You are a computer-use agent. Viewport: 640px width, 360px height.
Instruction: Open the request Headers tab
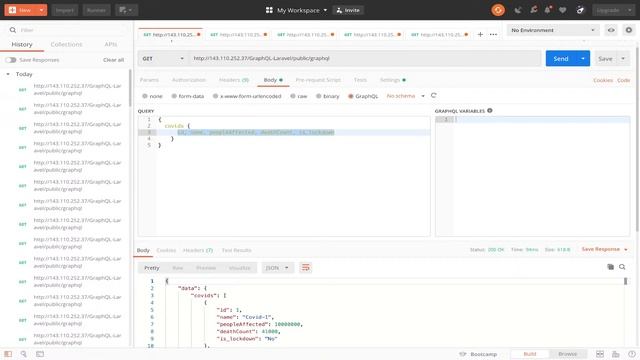pos(234,80)
